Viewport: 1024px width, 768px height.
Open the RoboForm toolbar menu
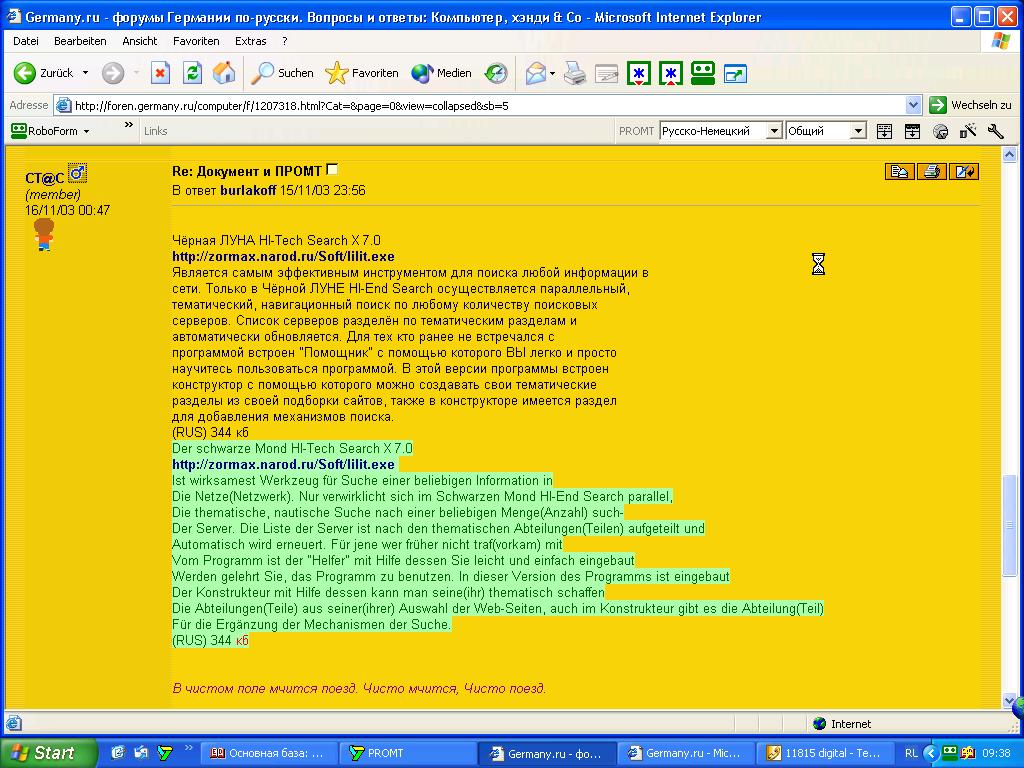point(50,131)
